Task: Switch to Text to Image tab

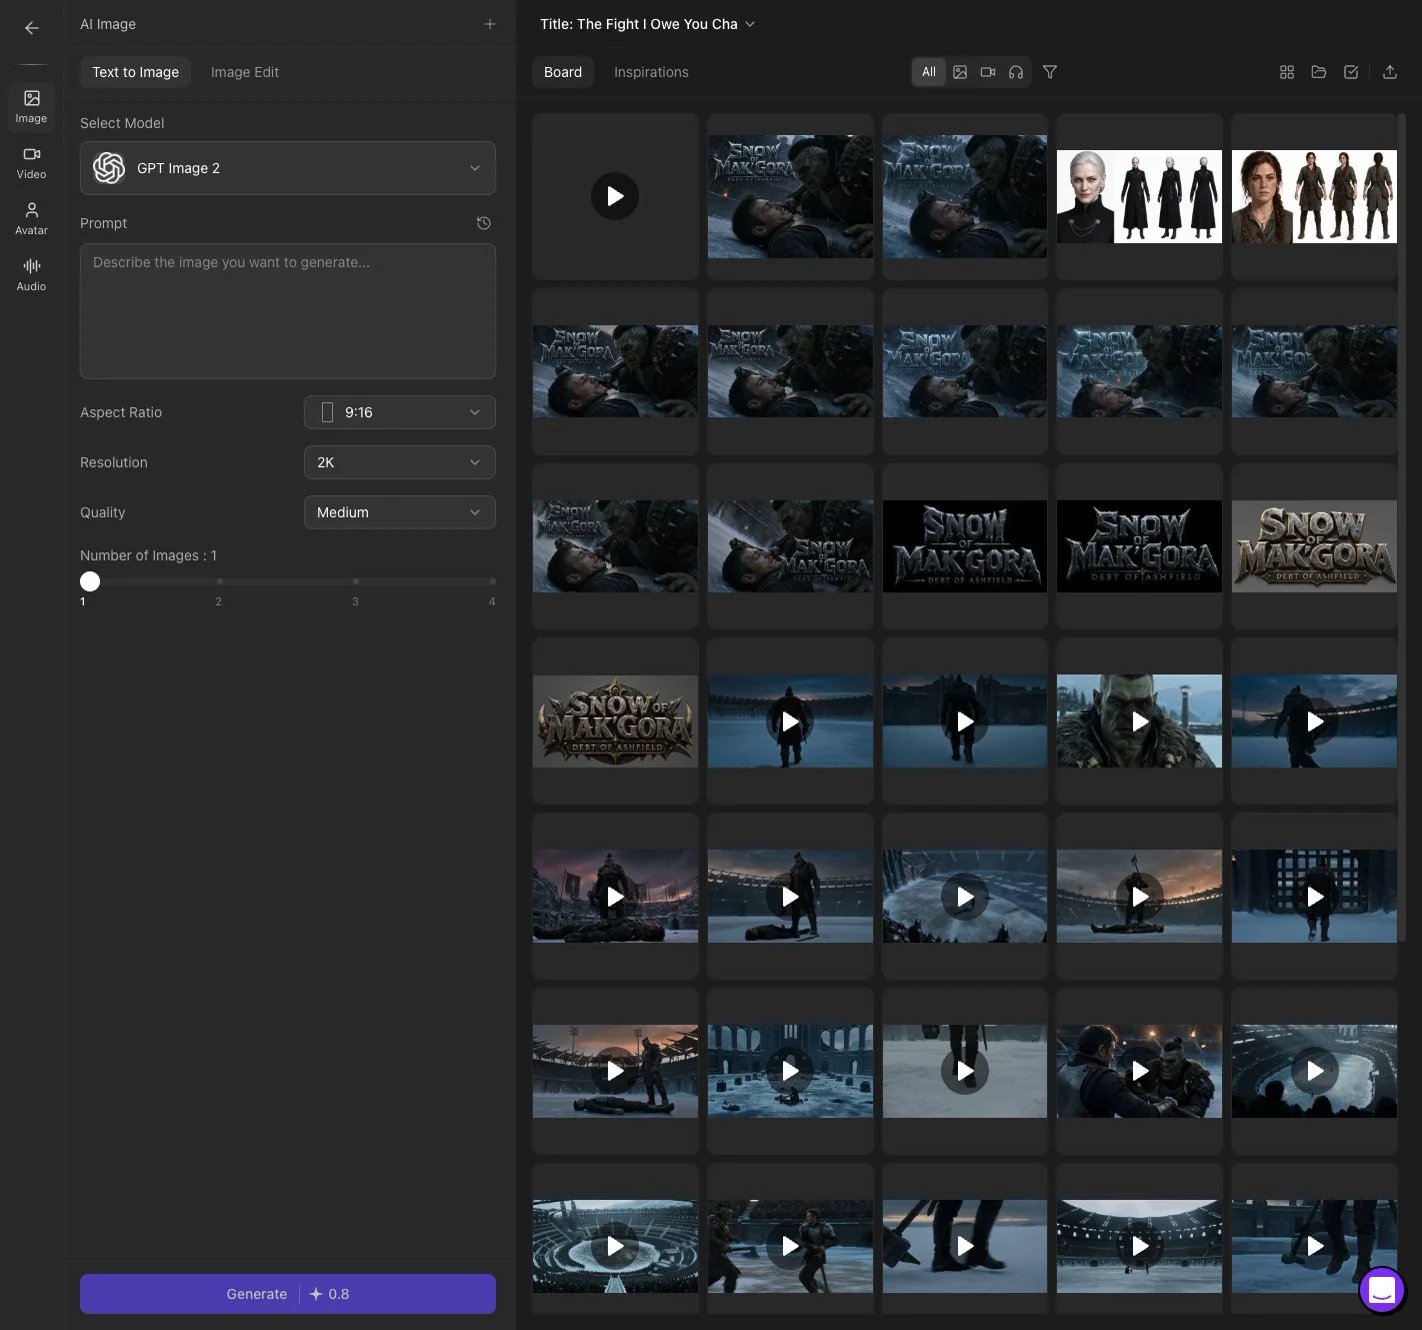Action: point(135,72)
